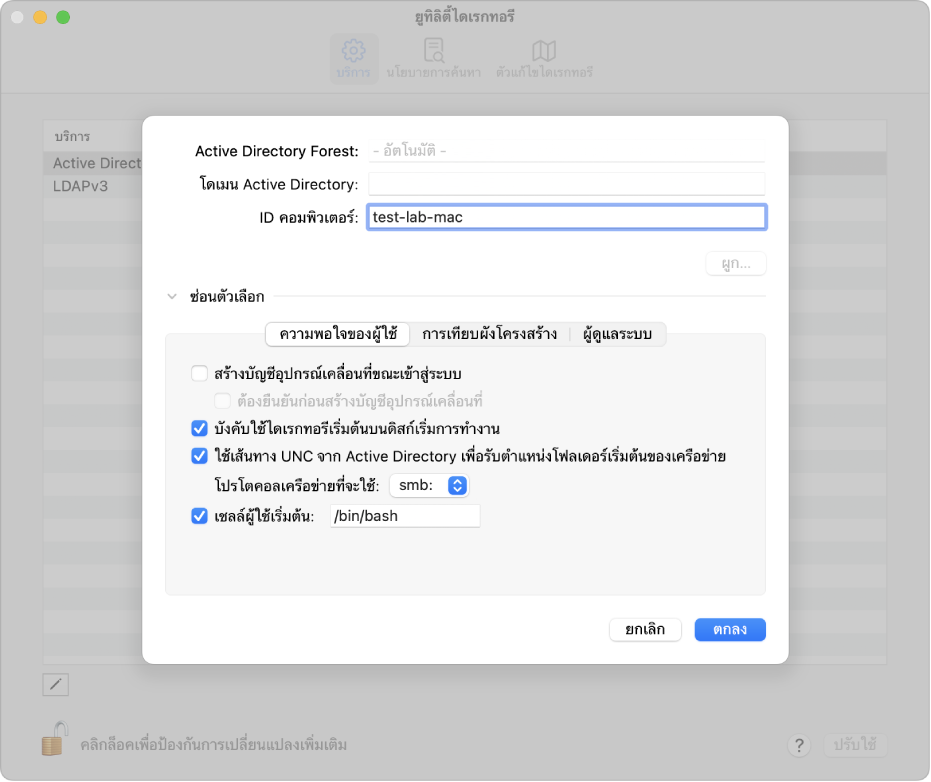Toggle require confirmation before creating mobile account
Image resolution: width=931 pixels, height=782 pixels.
tap(223, 401)
